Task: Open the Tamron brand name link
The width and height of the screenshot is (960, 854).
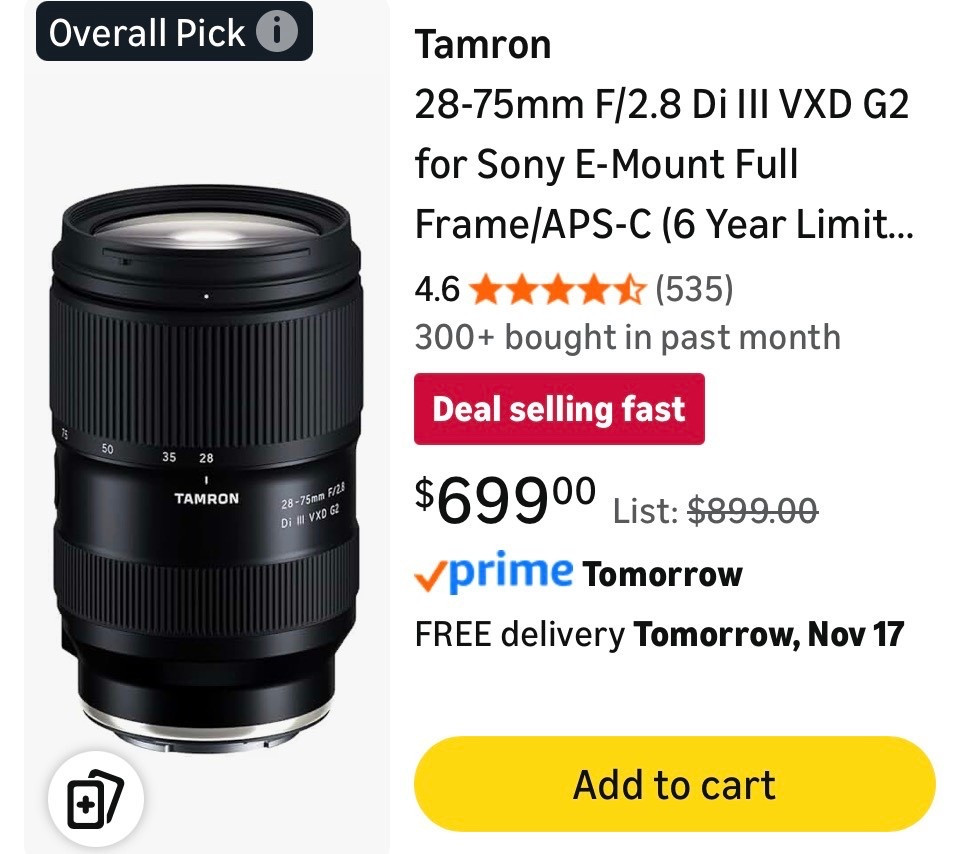Action: [x=482, y=44]
